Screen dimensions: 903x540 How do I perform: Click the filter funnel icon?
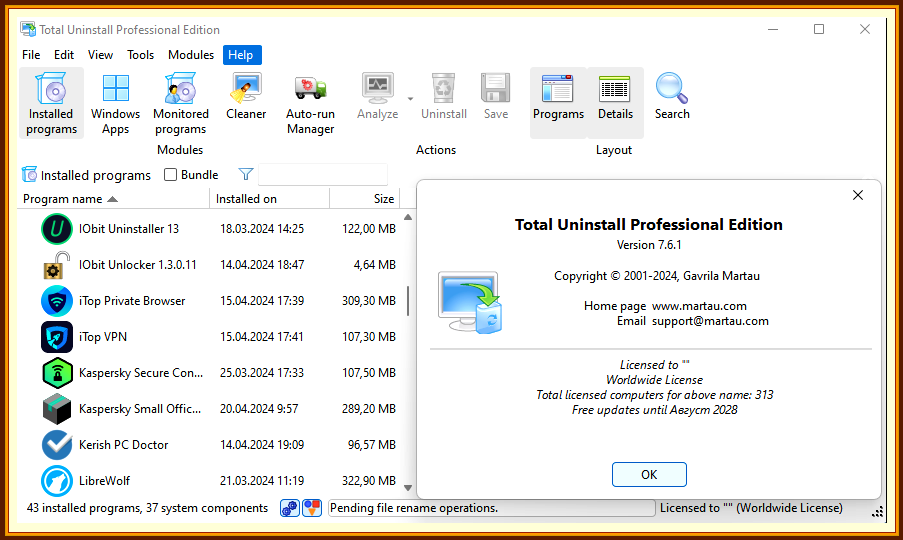click(x=246, y=174)
